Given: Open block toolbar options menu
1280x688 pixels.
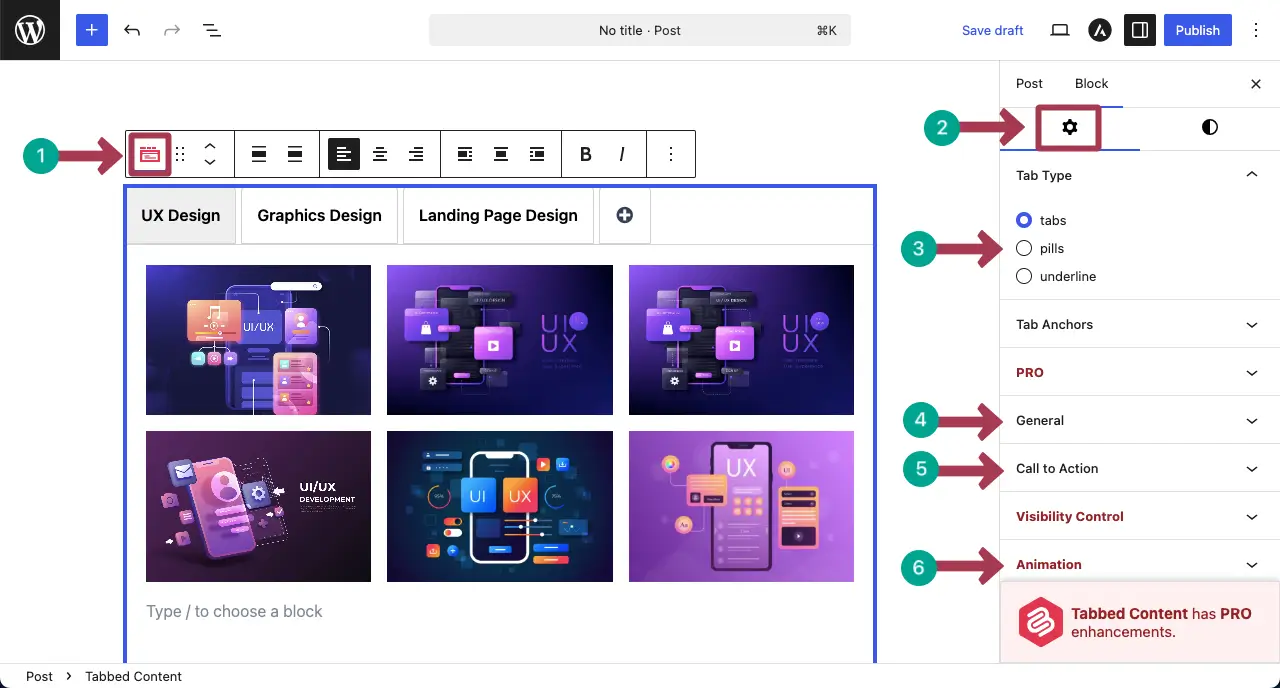Looking at the screenshot, I should pyautogui.click(x=671, y=155).
